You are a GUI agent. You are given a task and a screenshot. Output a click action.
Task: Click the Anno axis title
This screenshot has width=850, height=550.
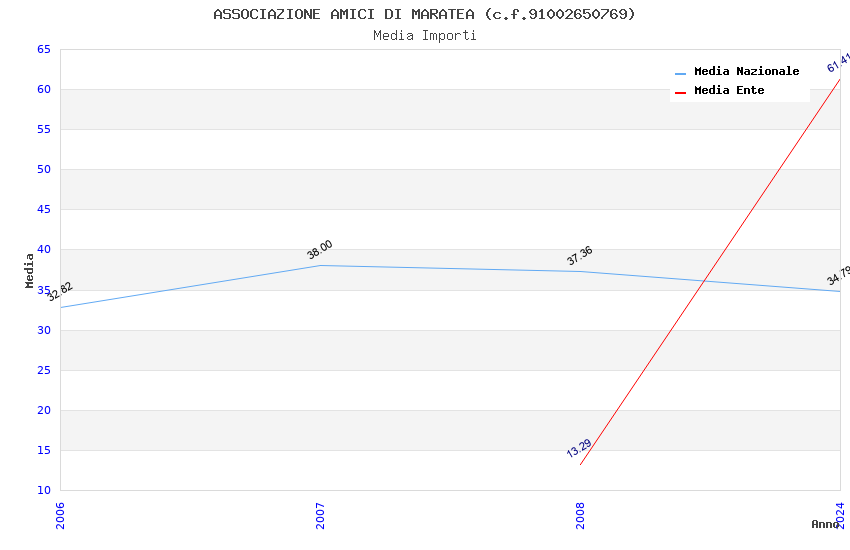(x=825, y=524)
